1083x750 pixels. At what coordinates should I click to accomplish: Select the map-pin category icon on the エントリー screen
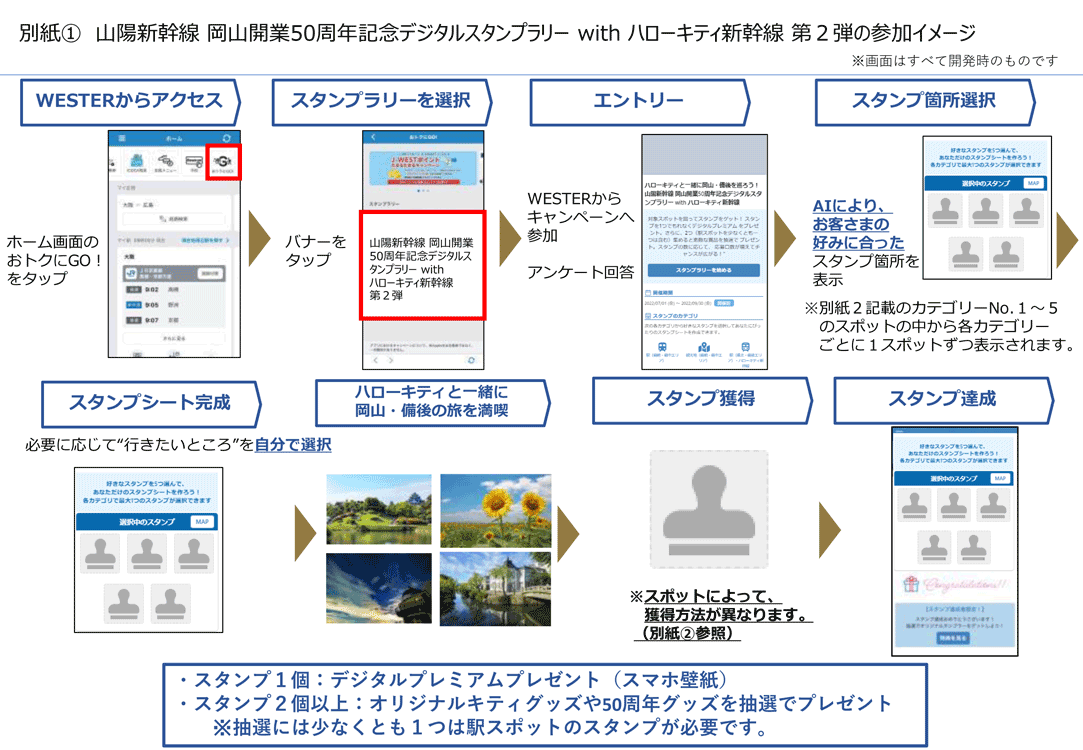click(704, 347)
